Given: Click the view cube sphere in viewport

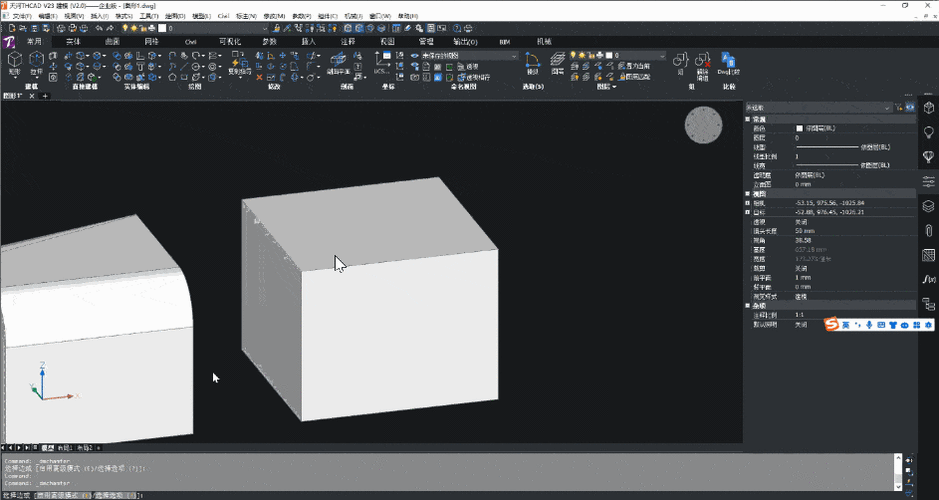Looking at the screenshot, I should 703,125.
